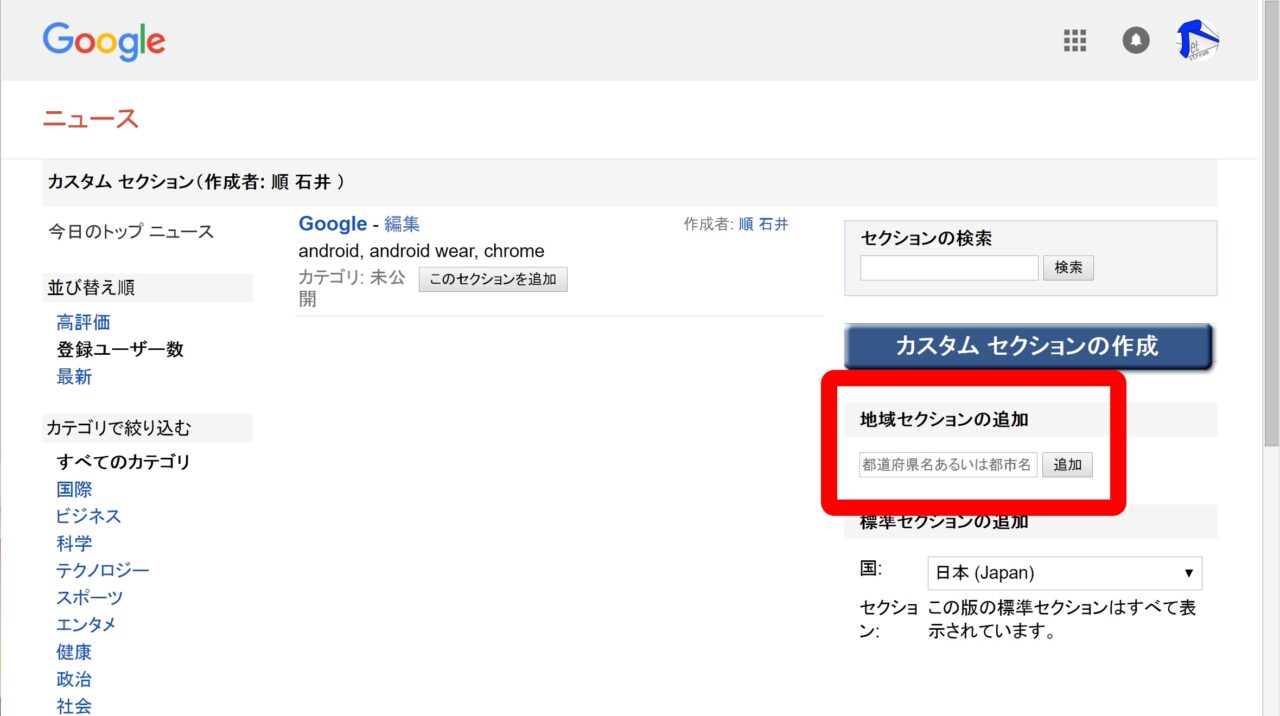Click the 編集 link for Google section
The height and width of the screenshot is (716, 1280).
402,224
